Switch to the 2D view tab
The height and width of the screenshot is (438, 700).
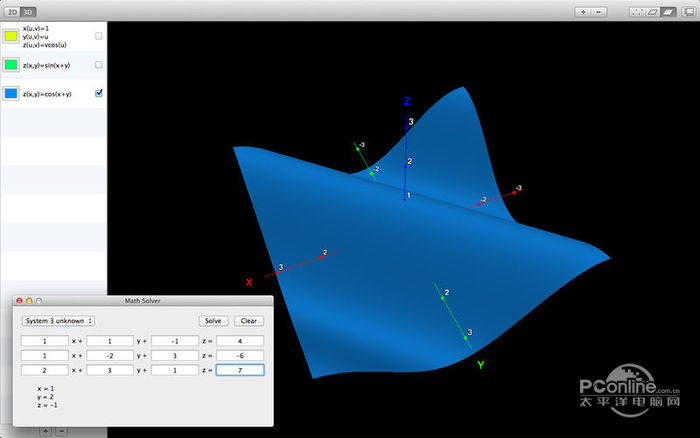pos(12,12)
